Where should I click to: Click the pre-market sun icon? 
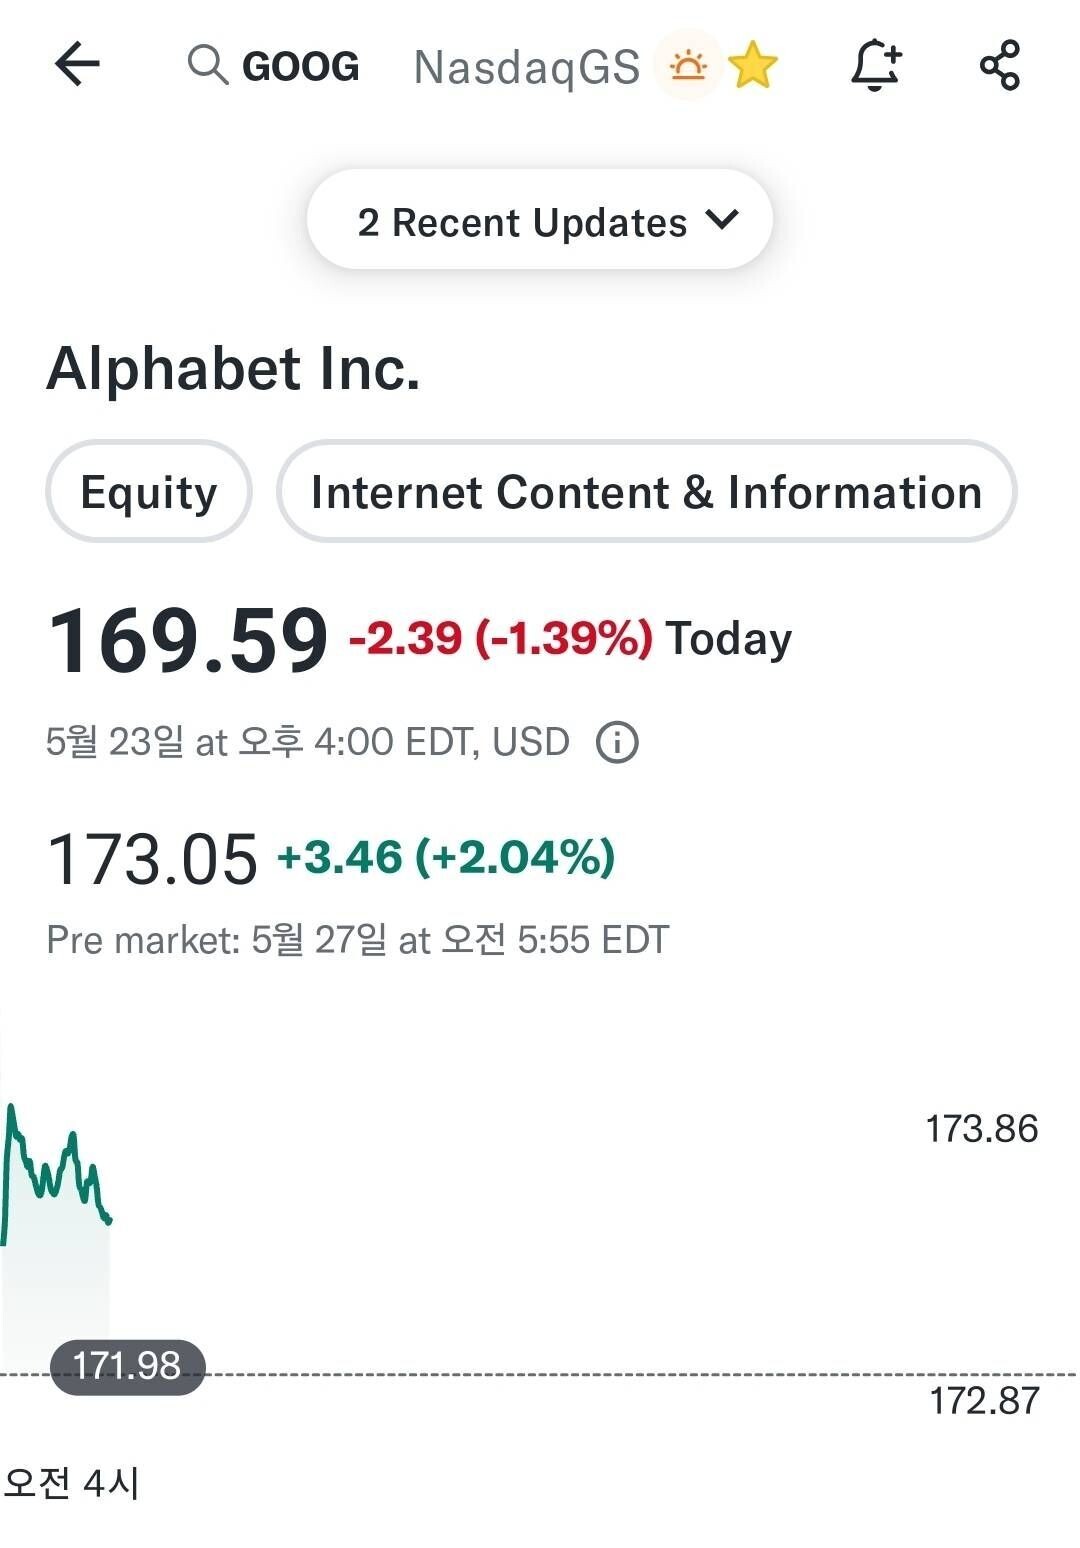[688, 66]
